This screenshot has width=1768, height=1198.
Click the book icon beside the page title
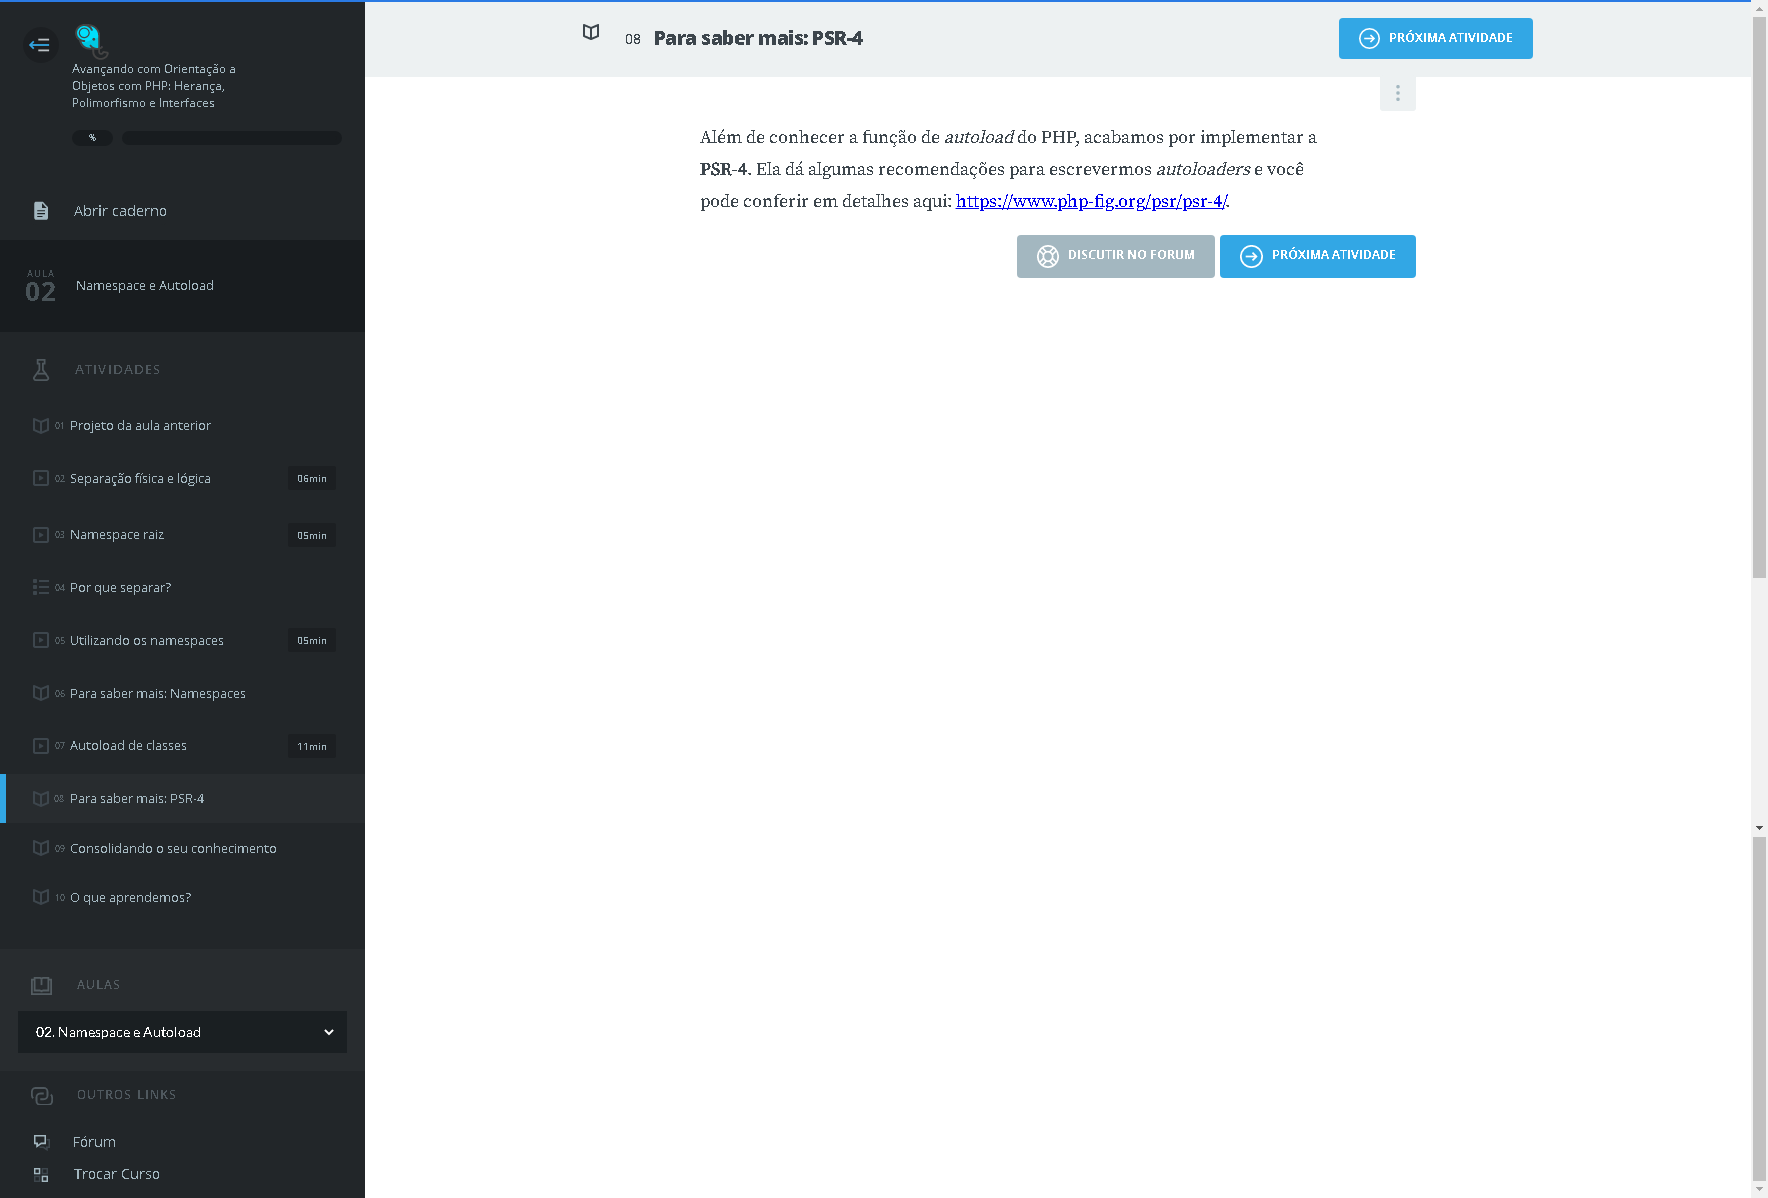pos(591,33)
